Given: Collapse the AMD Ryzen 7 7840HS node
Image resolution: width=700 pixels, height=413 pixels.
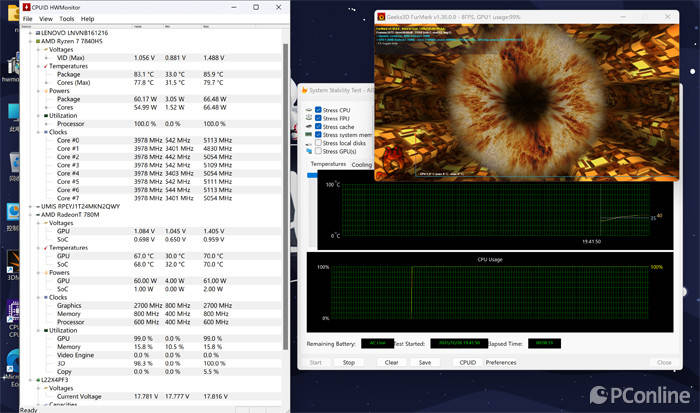Looking at the screenshot, I should (30, 41).
